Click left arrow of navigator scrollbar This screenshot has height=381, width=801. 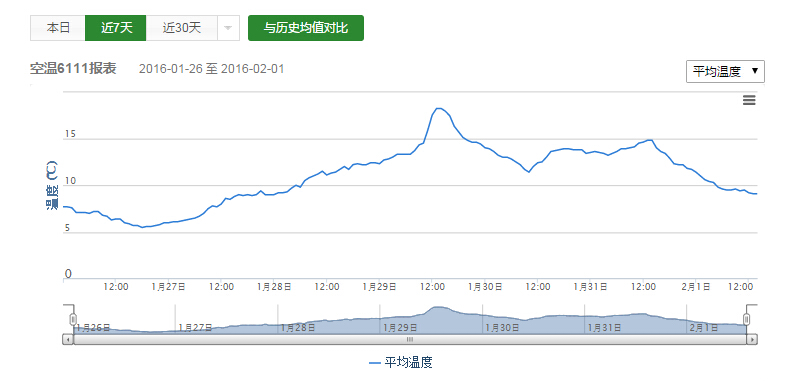(x=67, y=339)
